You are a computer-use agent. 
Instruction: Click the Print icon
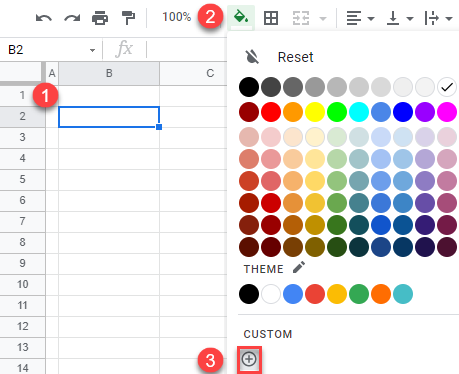(100, 18)
